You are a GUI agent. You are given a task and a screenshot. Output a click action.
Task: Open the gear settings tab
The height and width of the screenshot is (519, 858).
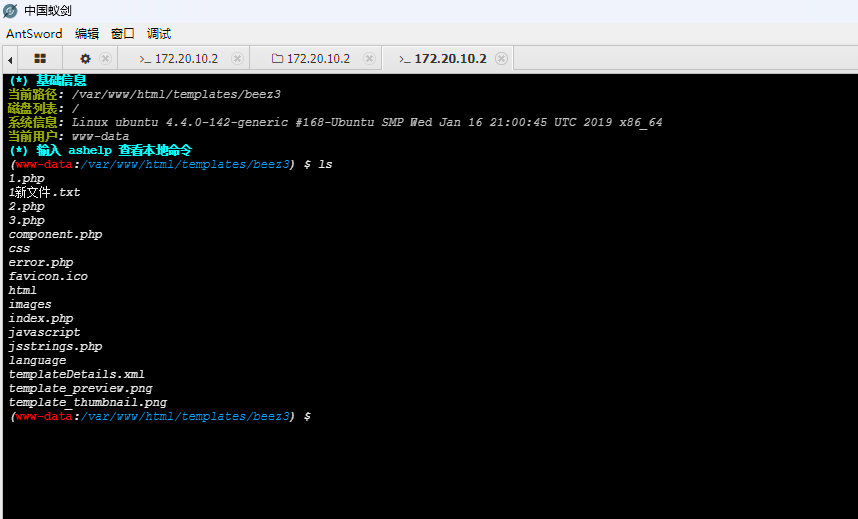(85, 59)
